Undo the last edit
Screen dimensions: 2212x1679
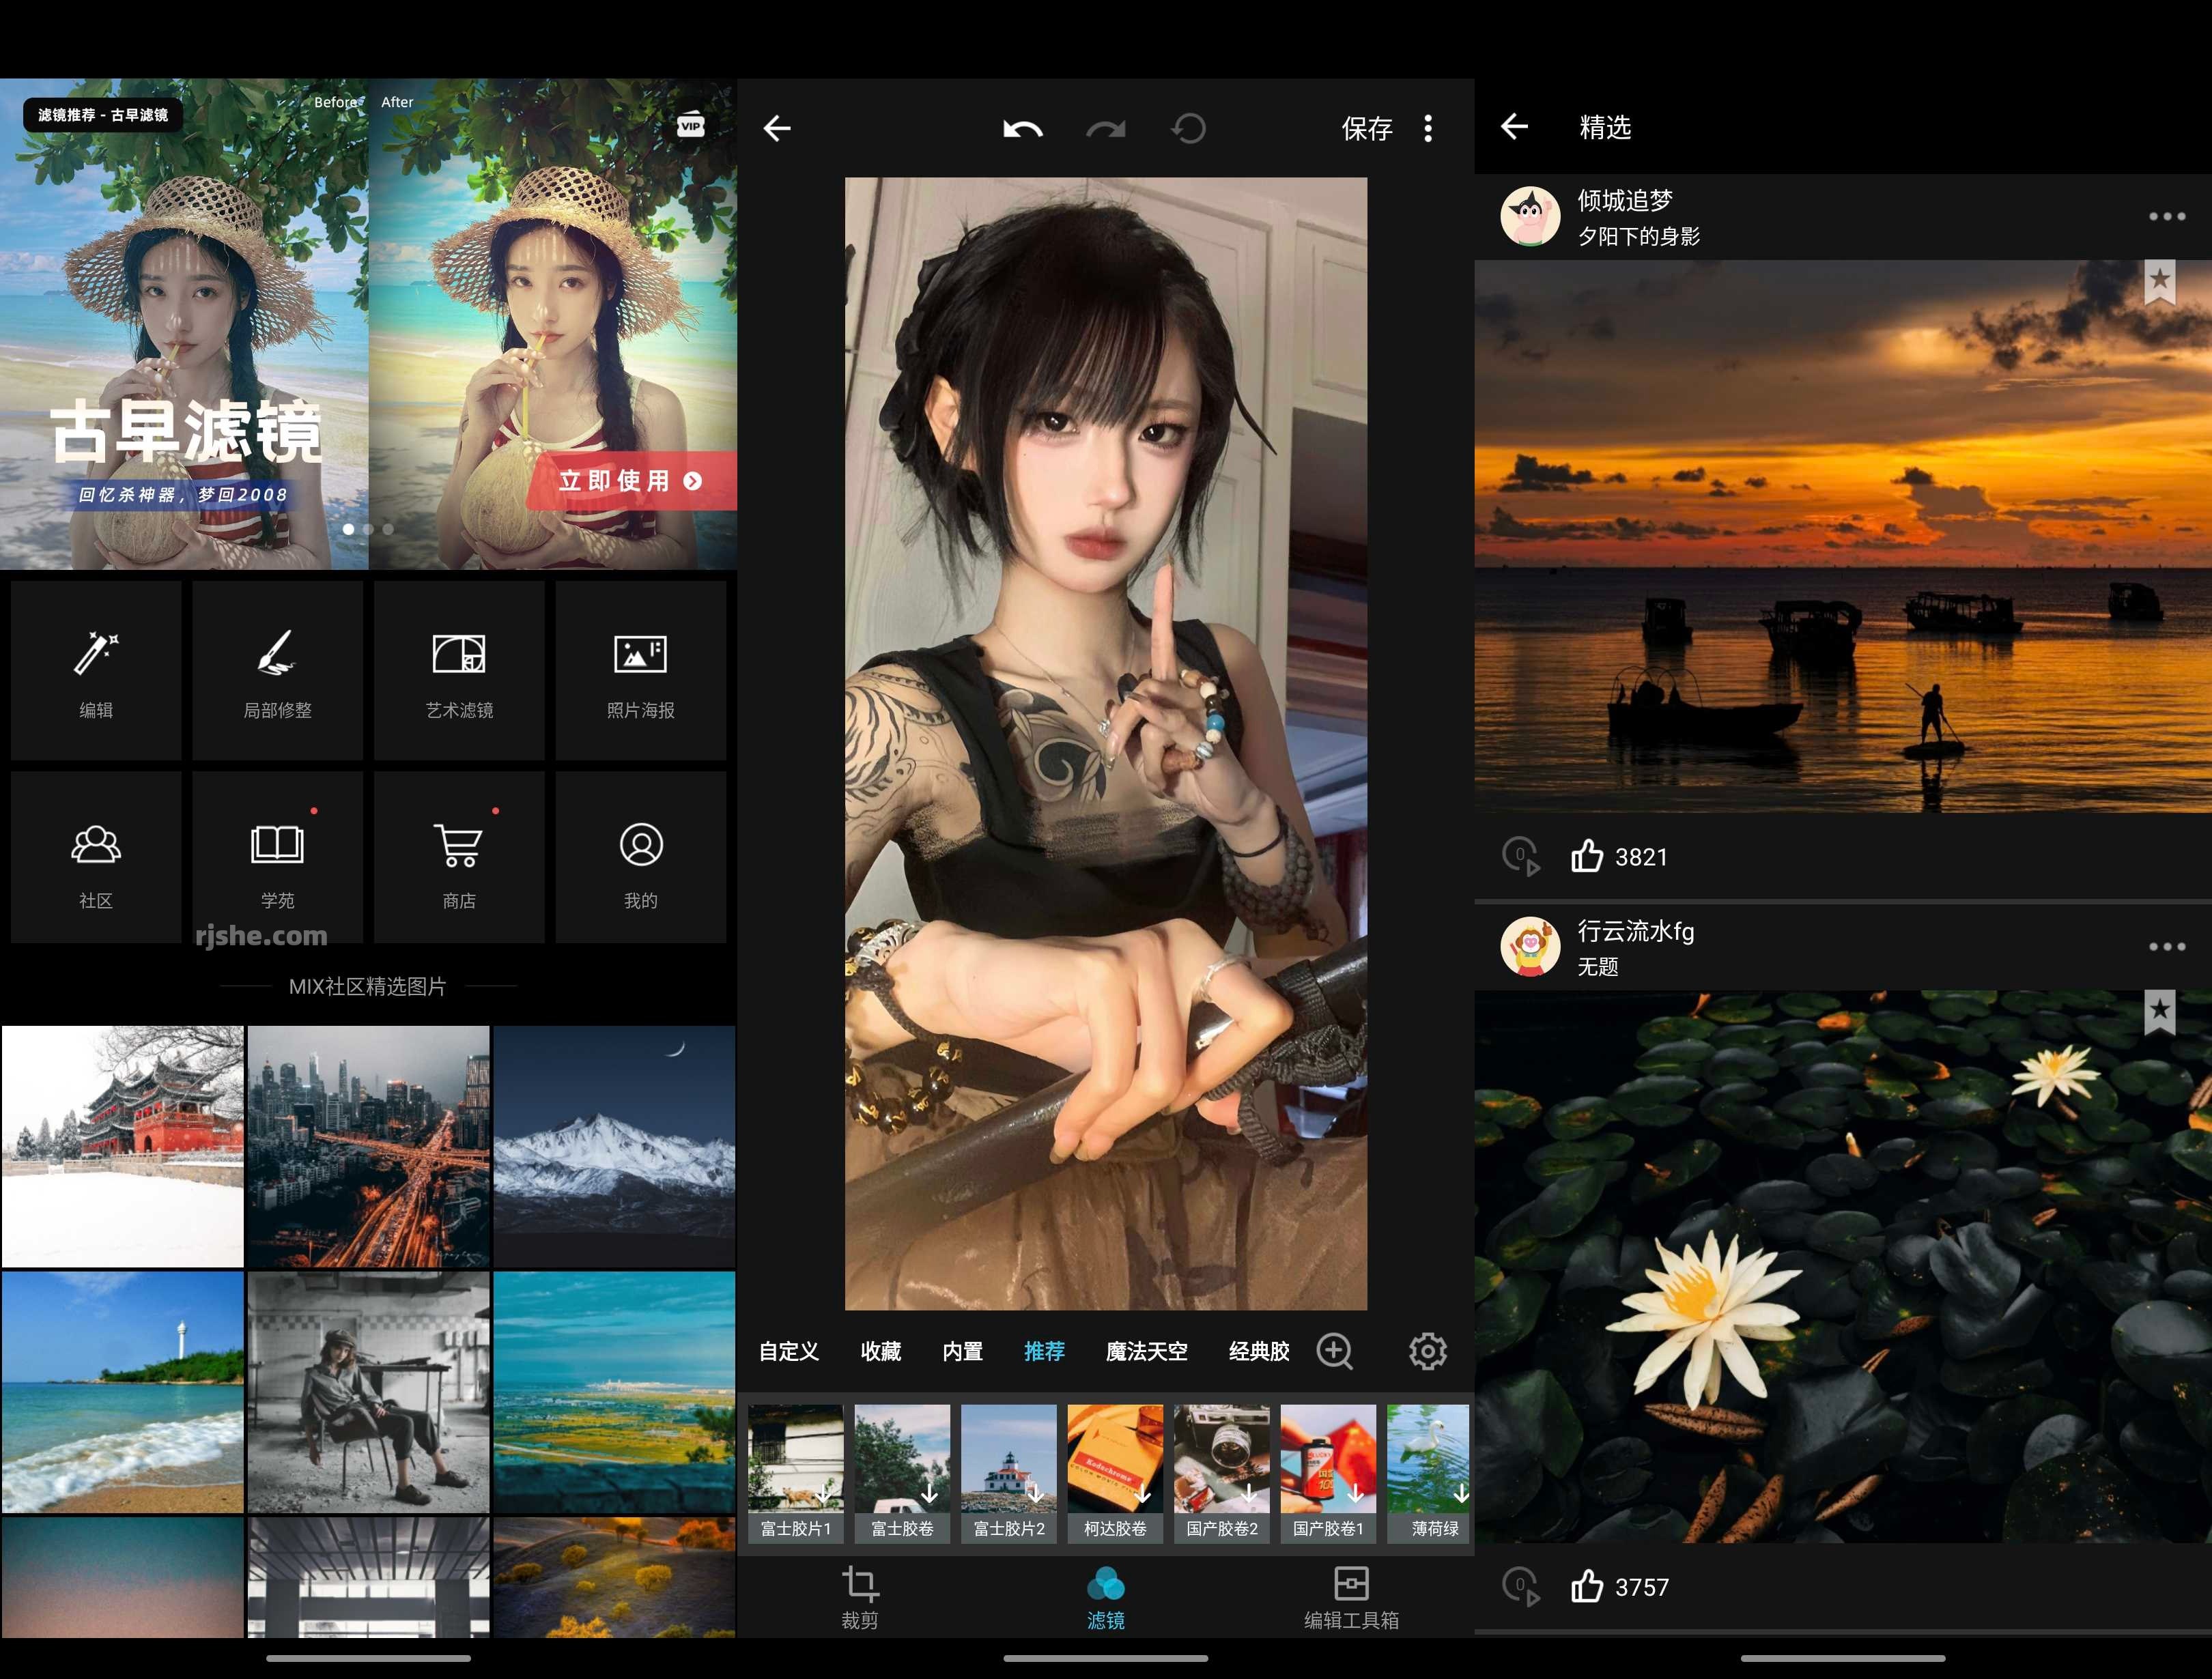click(1022, 128)
